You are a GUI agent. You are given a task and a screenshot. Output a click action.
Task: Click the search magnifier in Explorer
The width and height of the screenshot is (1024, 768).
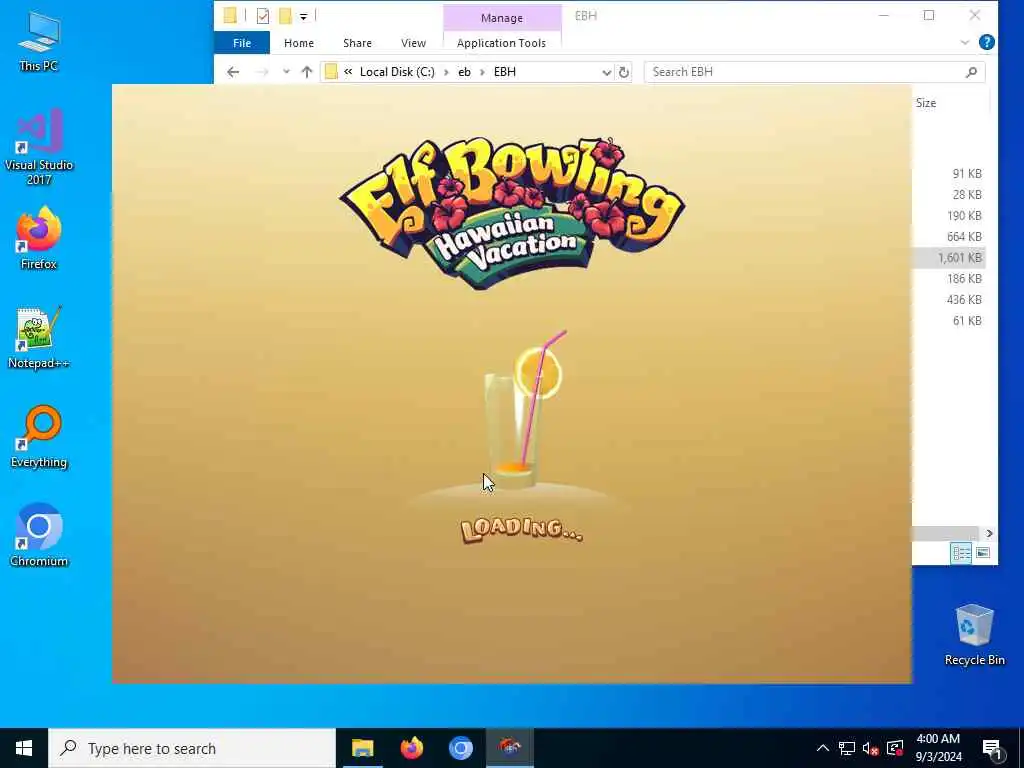click(971, 72)
